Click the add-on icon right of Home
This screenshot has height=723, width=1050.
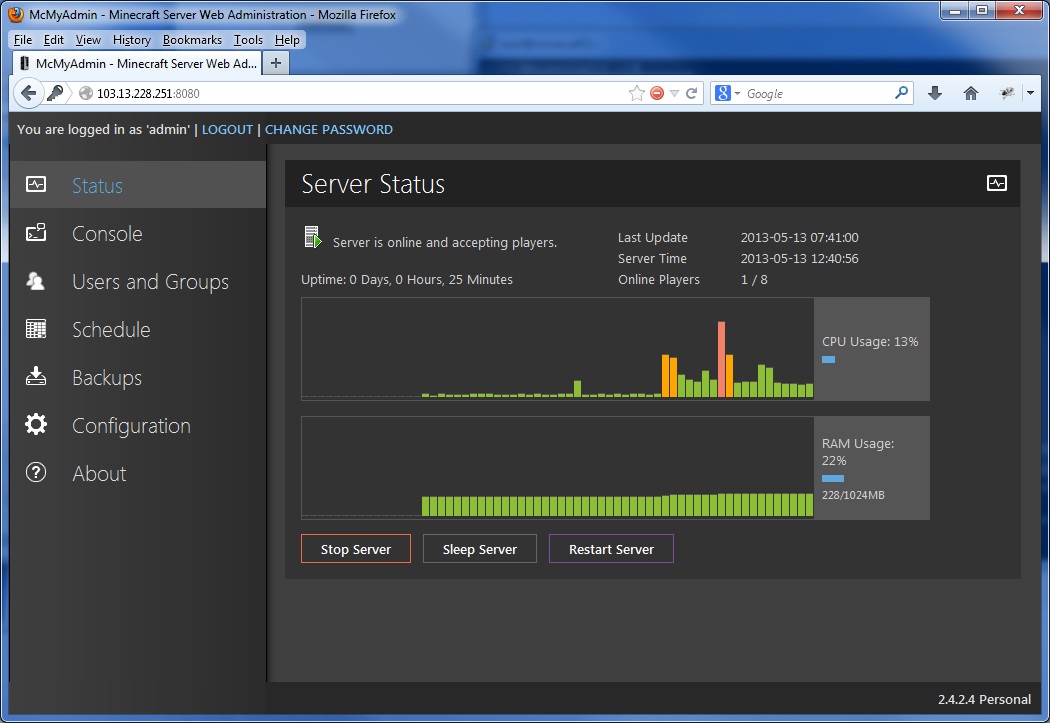[1007, 93]
